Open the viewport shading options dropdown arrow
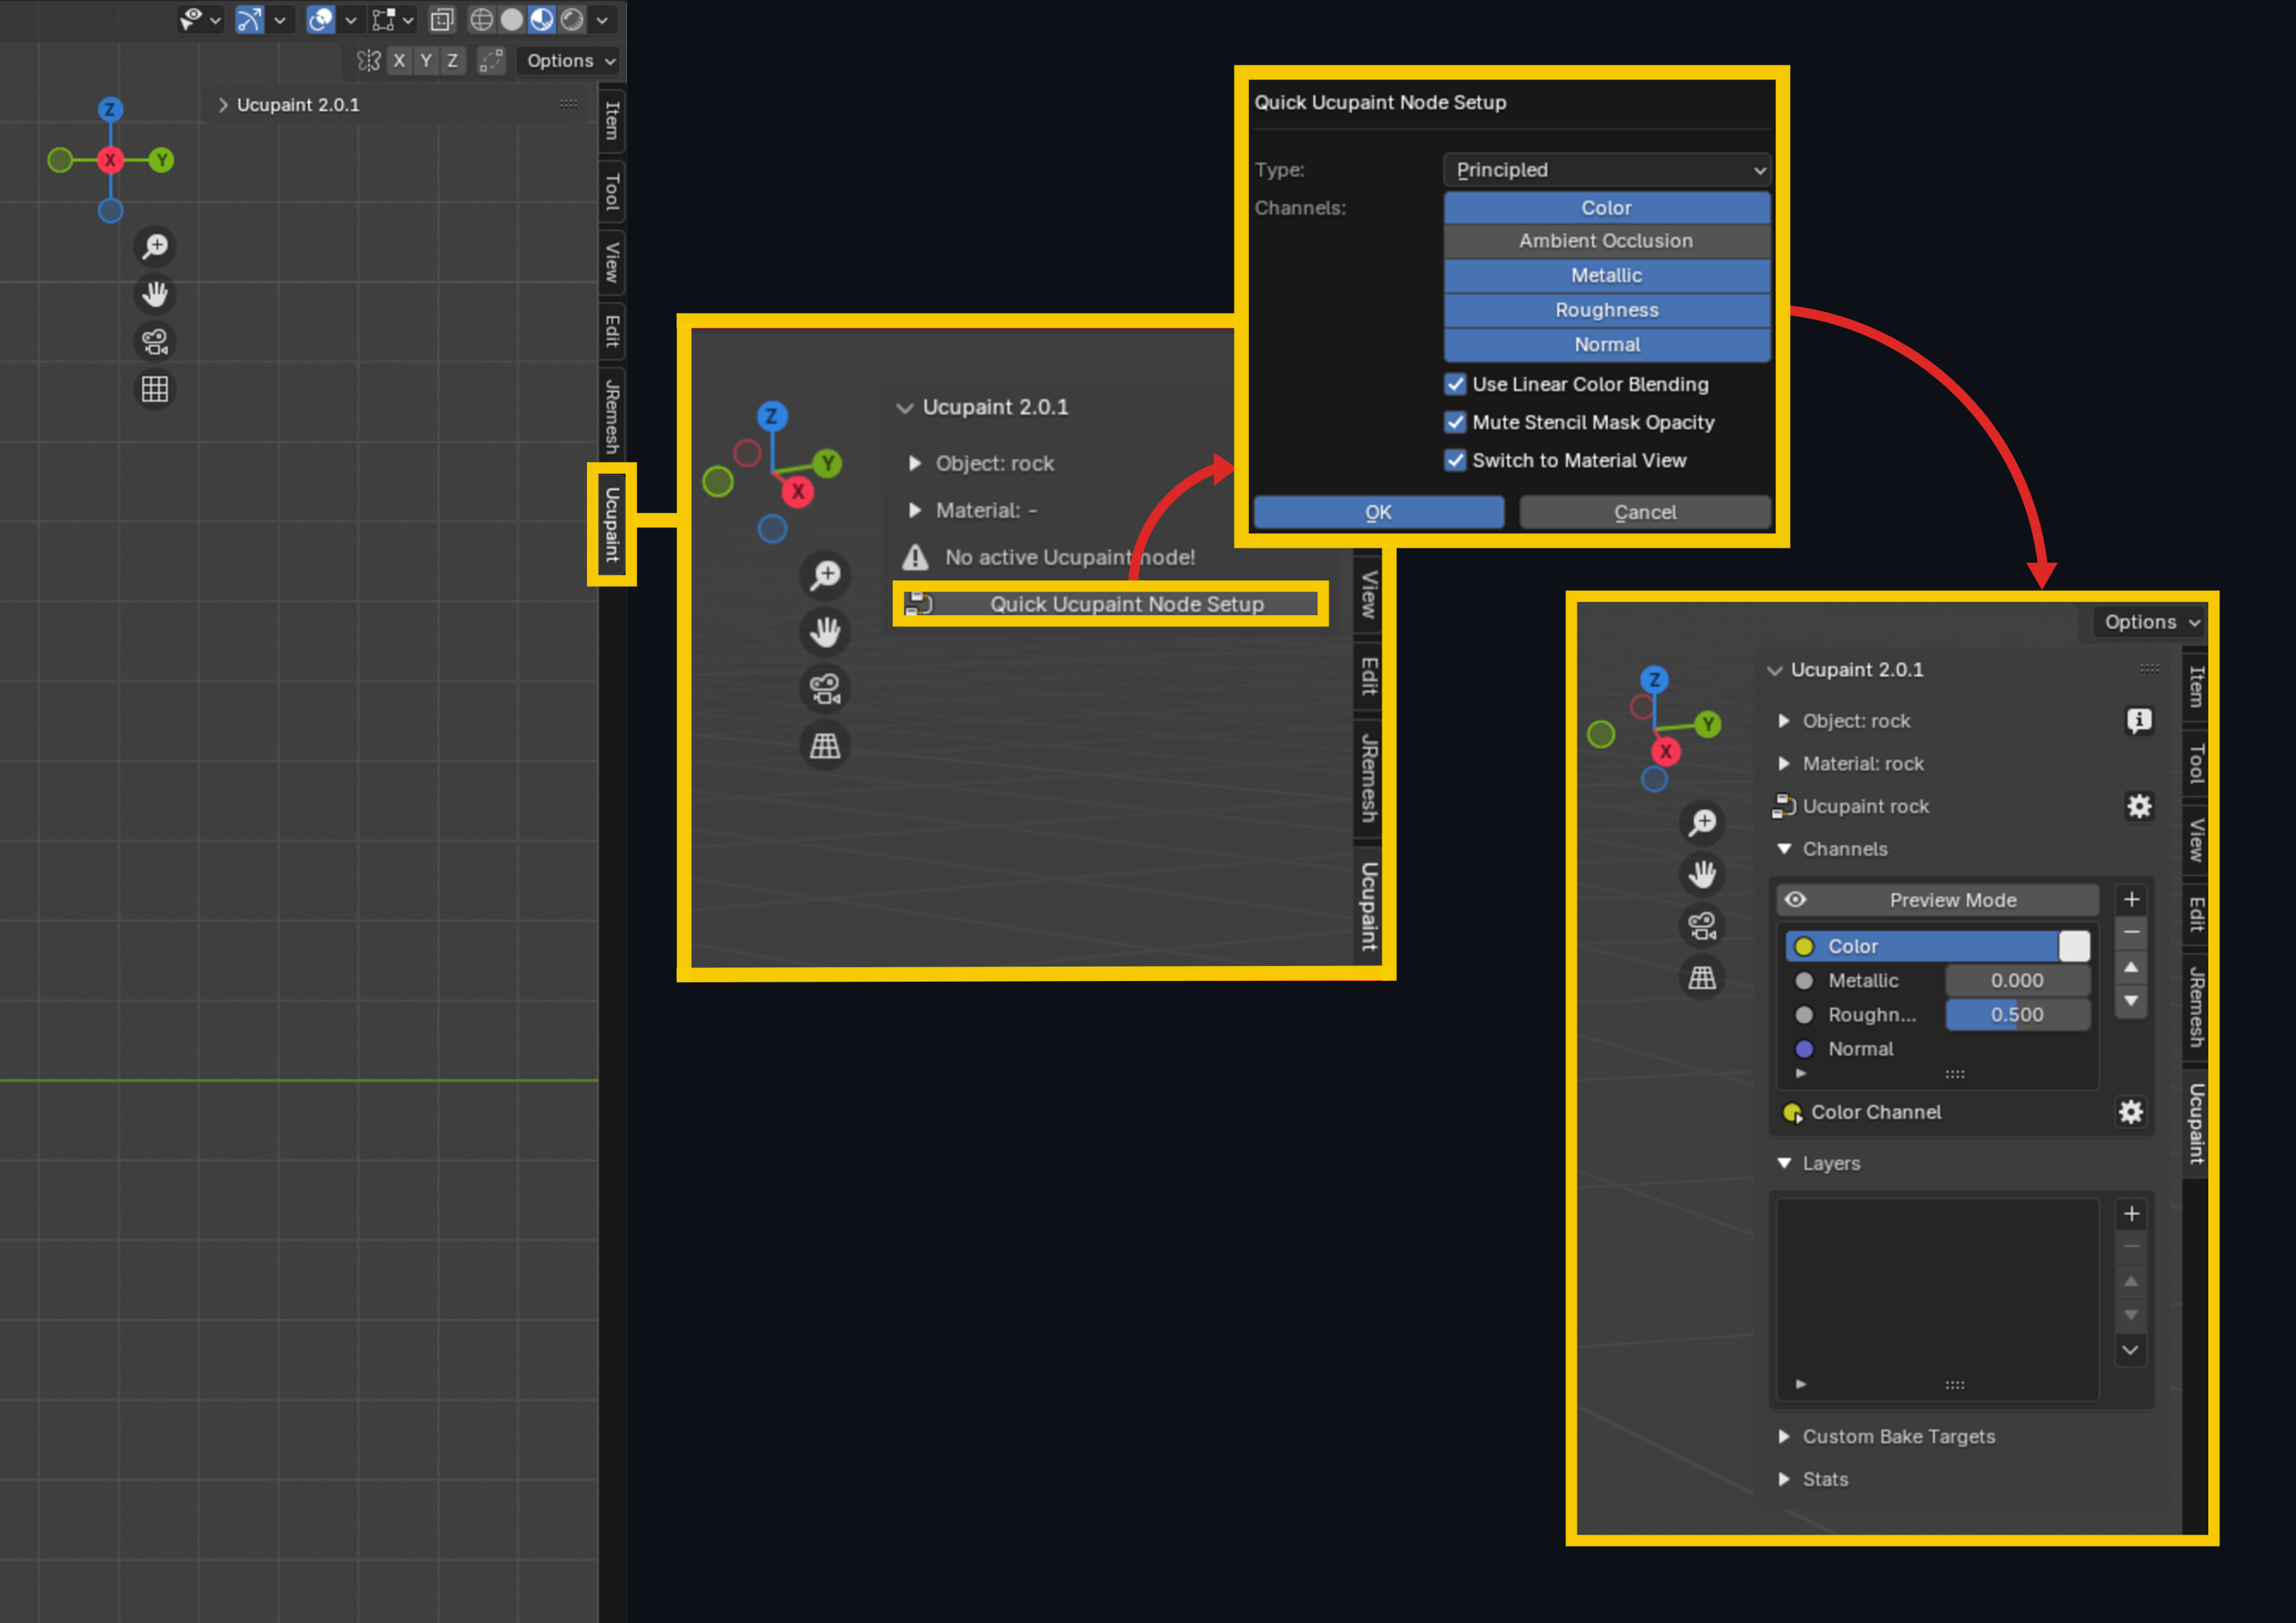 pos(602,19)
